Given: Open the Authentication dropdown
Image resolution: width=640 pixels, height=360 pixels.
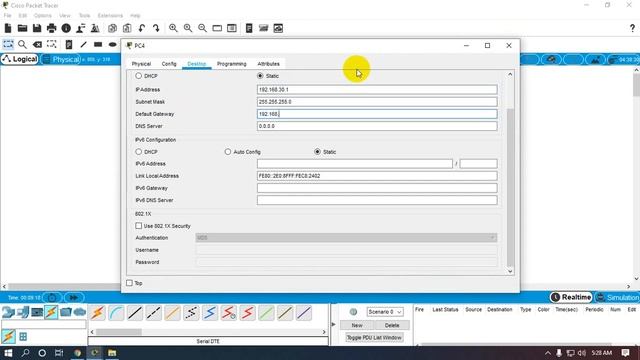Looking at the screenshot, I should tap(346, 238).
